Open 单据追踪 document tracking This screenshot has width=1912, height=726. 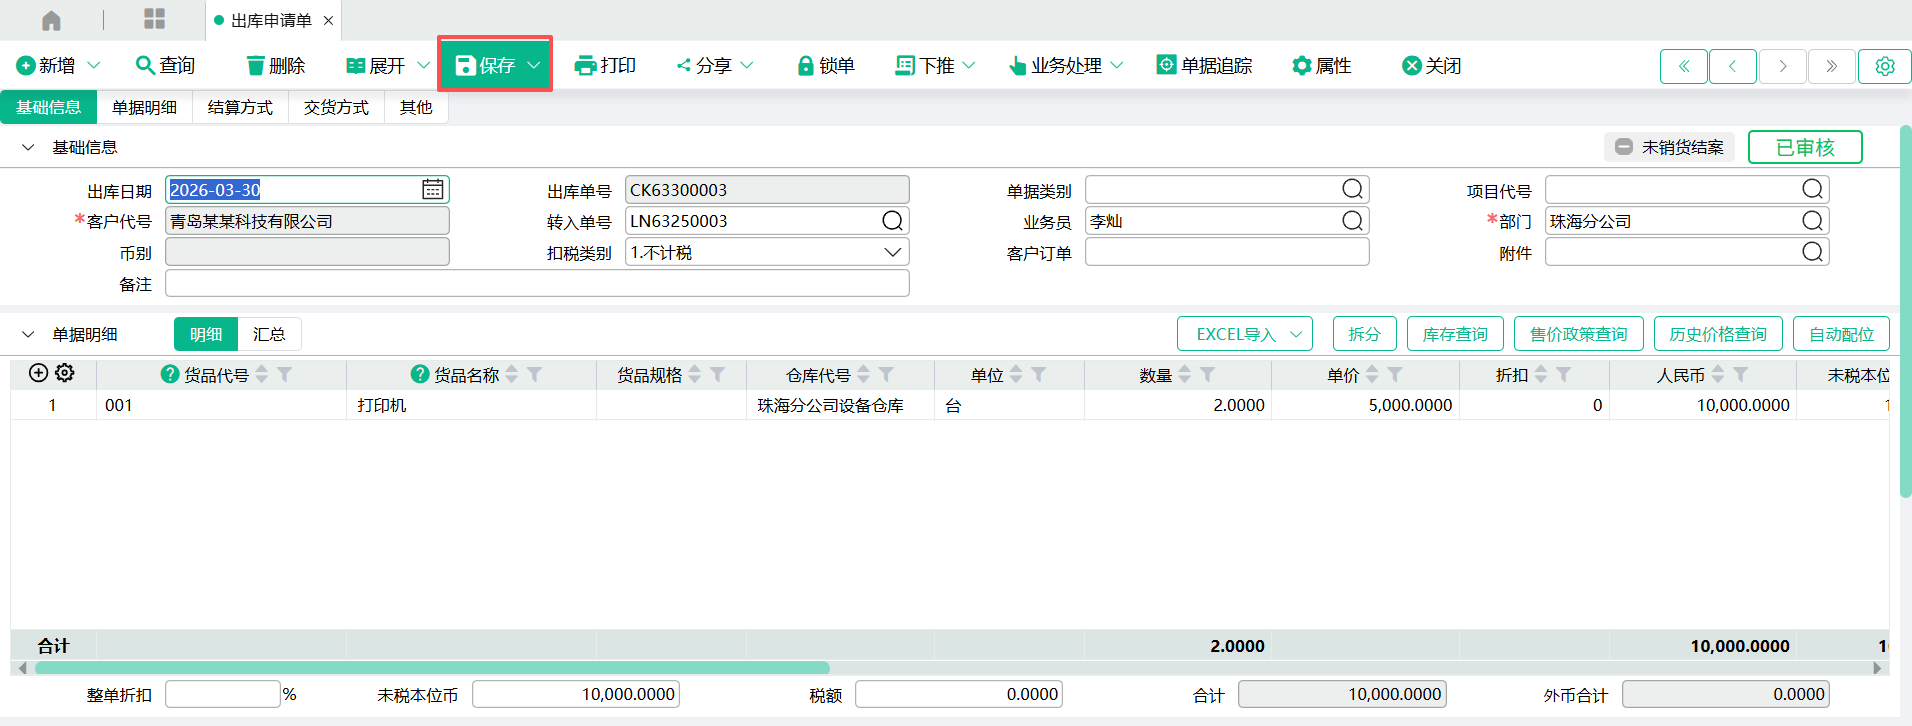(1205, 66)
